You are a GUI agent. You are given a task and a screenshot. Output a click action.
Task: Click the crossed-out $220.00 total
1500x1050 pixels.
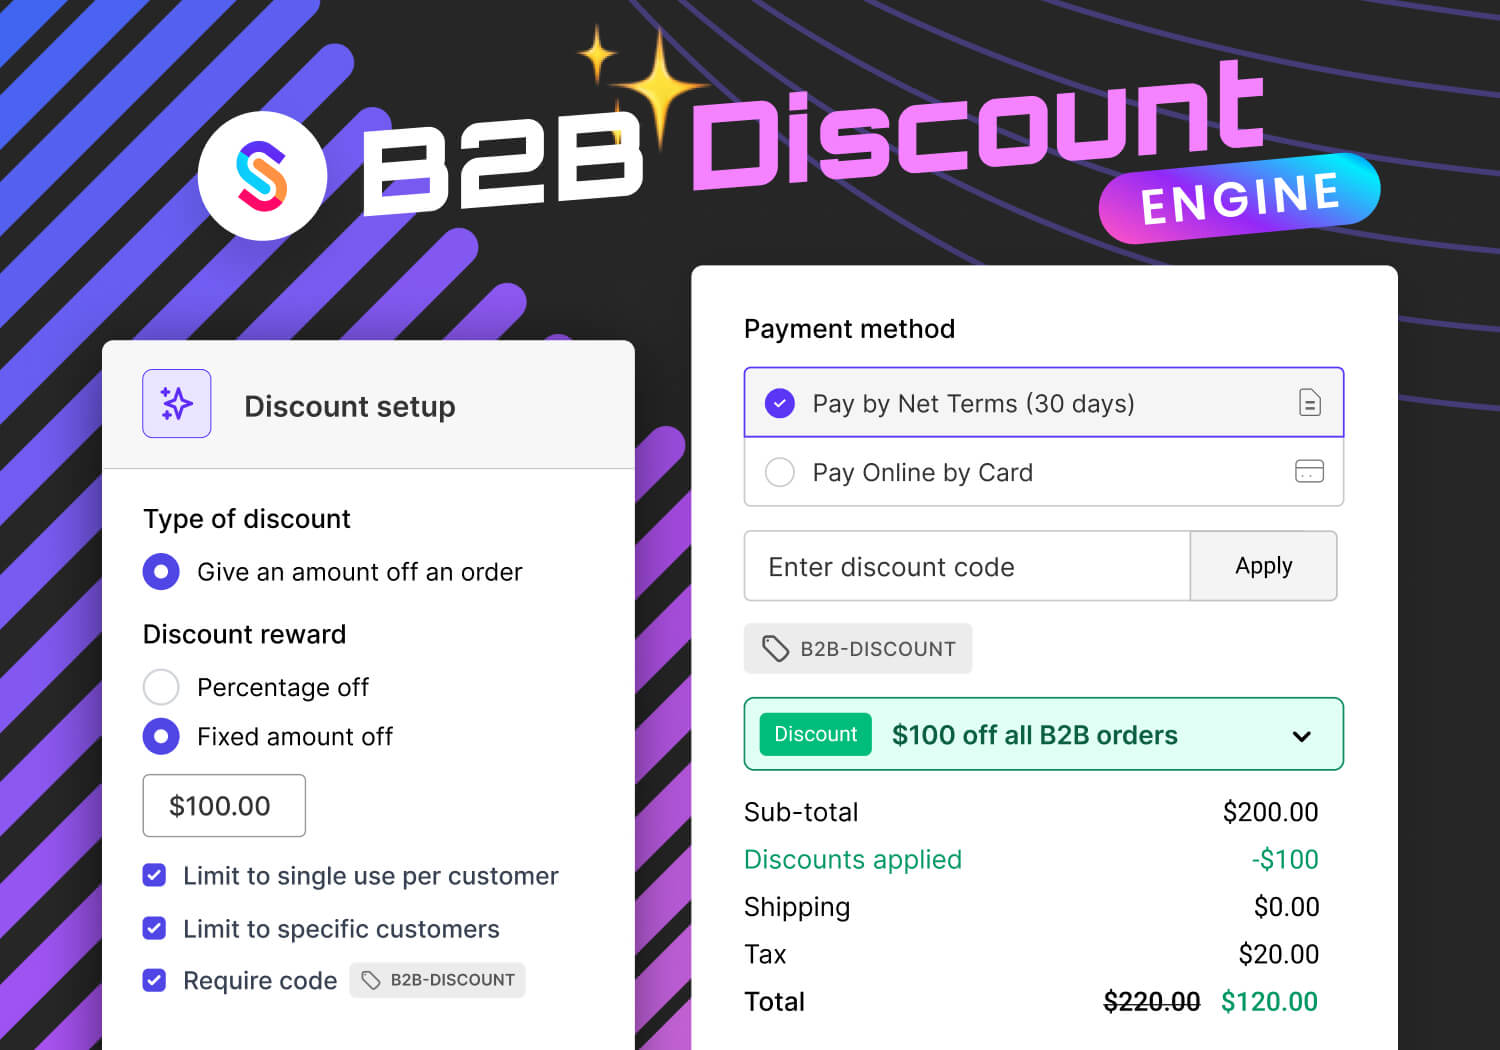click(x=1150, y=1001)
